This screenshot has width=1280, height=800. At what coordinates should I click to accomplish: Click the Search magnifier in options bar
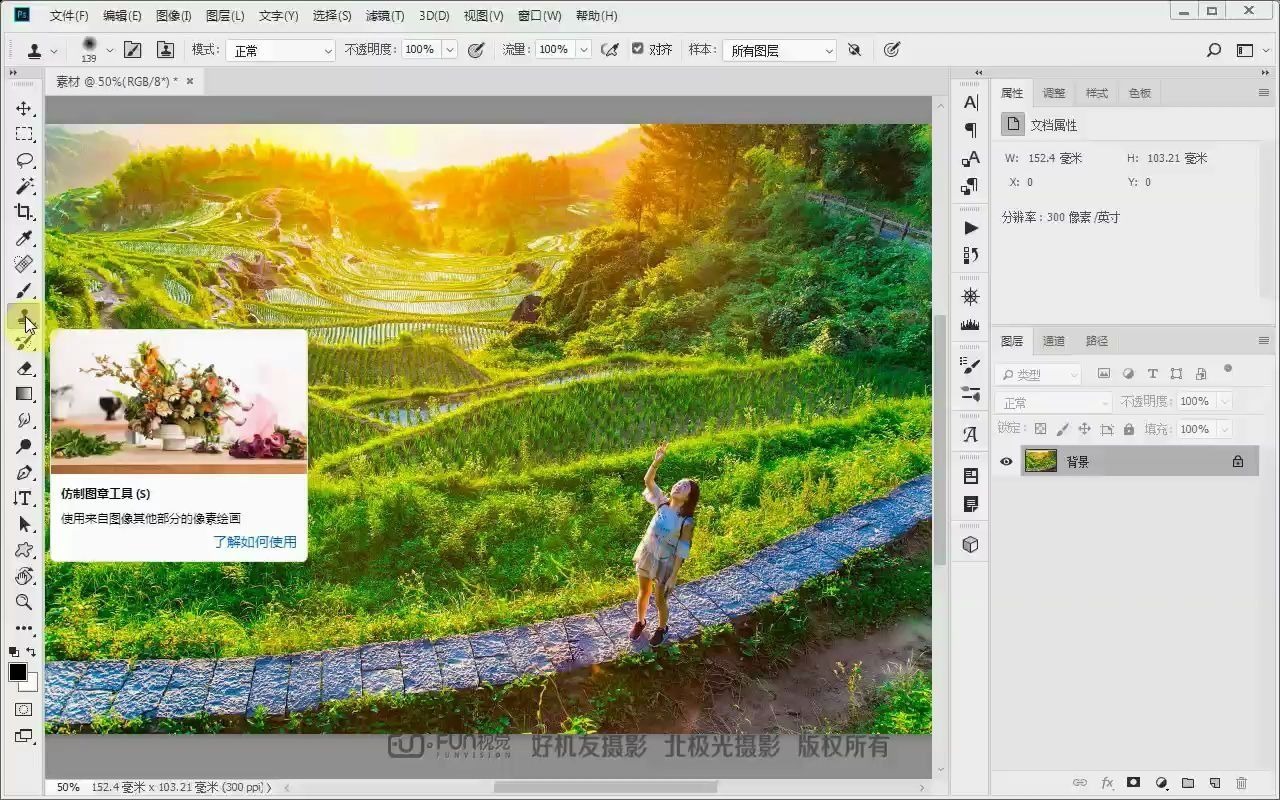tap(1213, 50)
